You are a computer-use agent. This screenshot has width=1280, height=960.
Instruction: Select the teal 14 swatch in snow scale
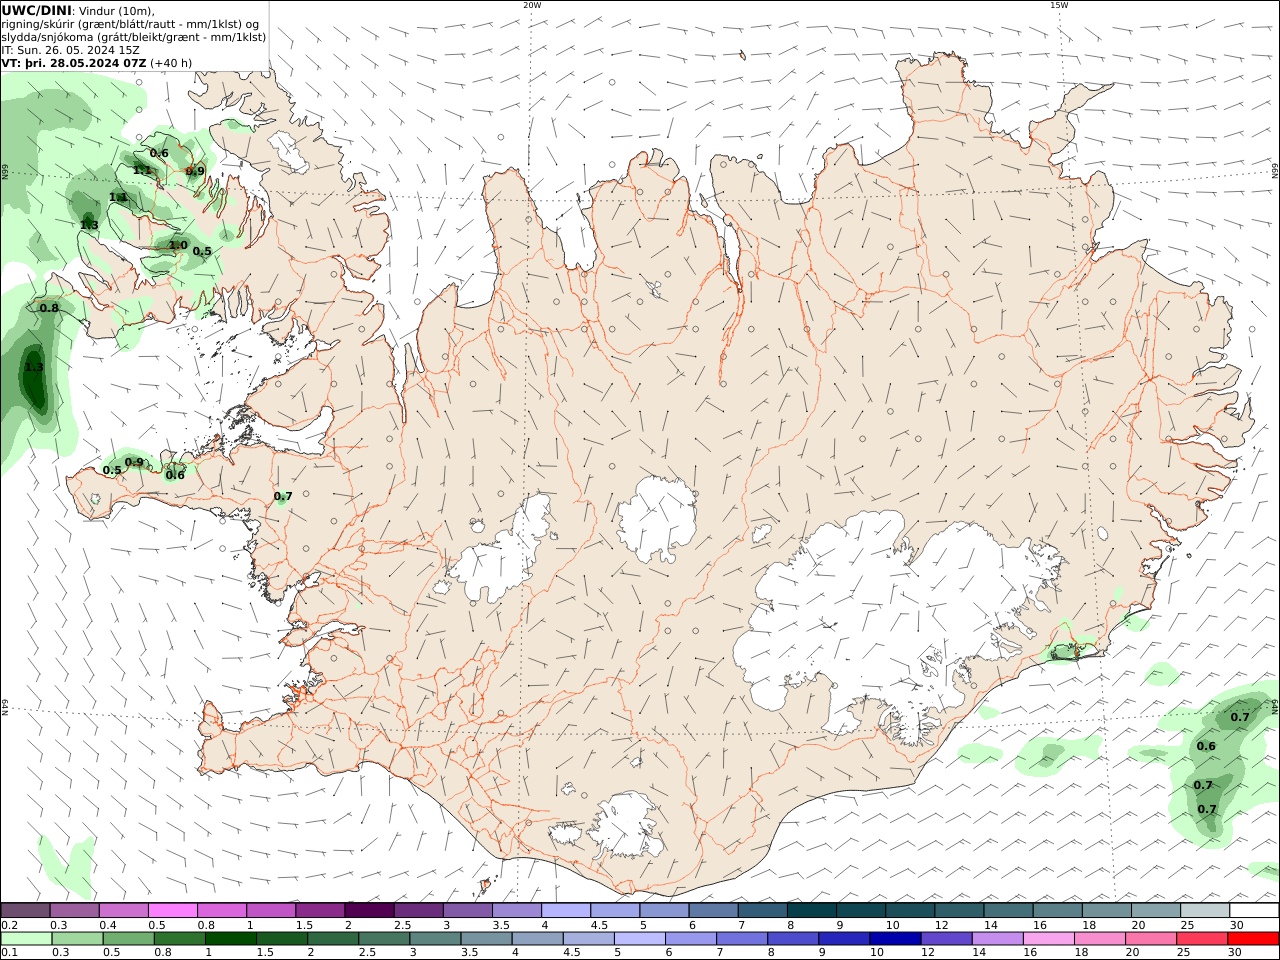(x=1008, y=910)
